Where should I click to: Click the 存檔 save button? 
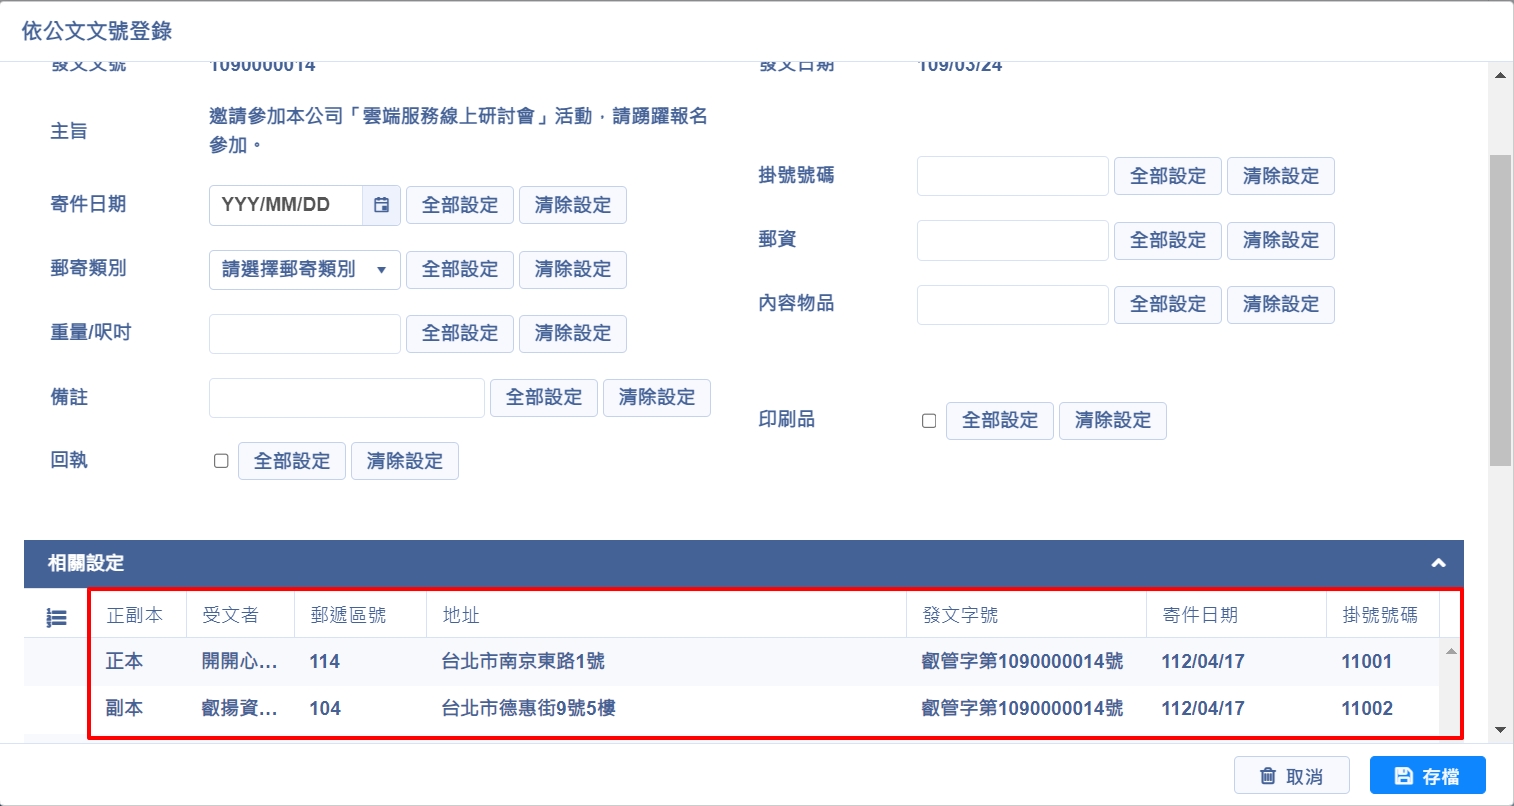1427,776
